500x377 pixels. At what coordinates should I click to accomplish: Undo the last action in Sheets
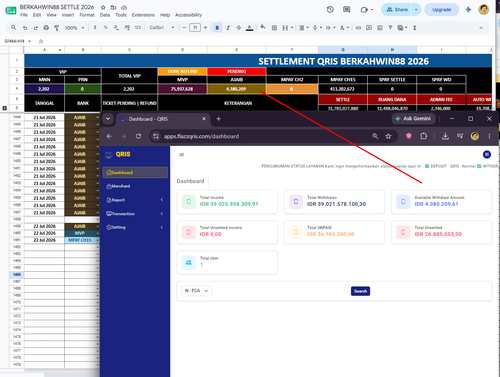point(25,28)
